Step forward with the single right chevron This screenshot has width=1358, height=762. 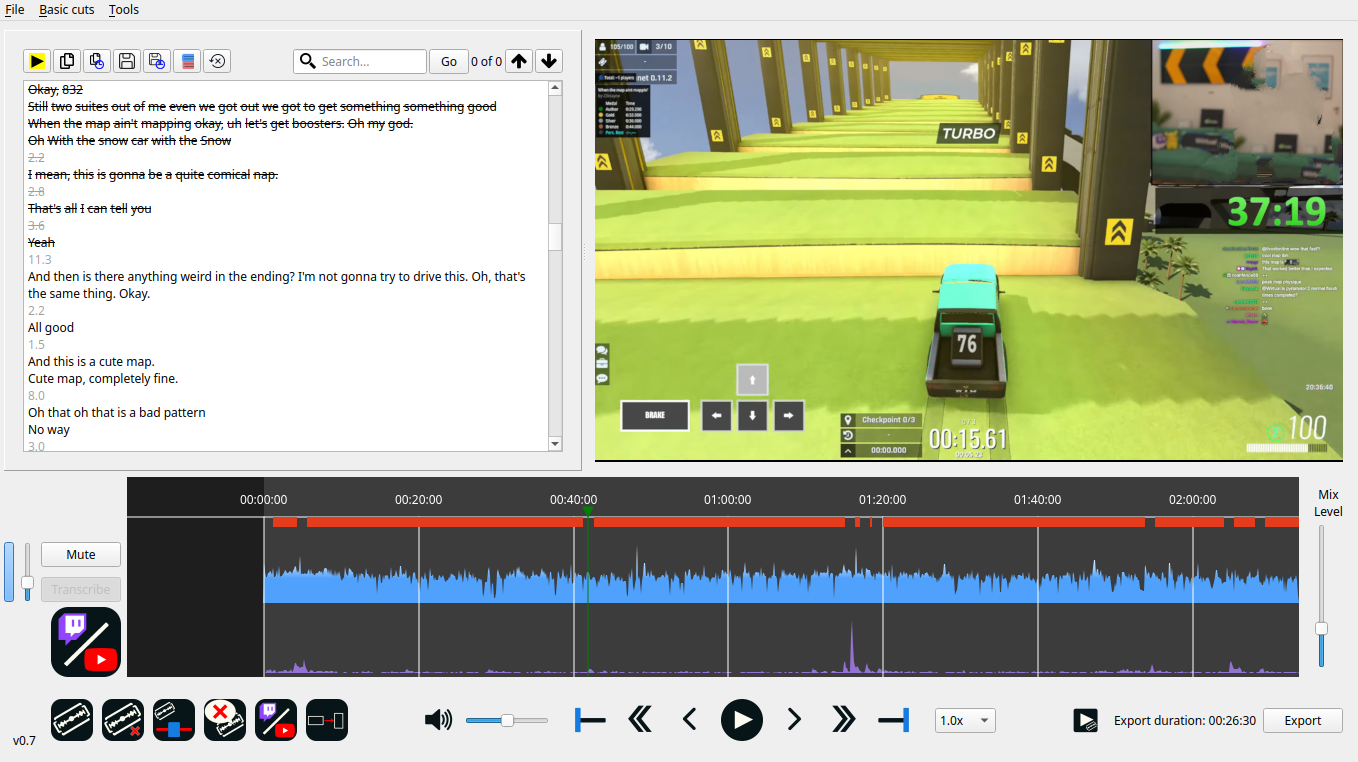[x=794, y=720]
